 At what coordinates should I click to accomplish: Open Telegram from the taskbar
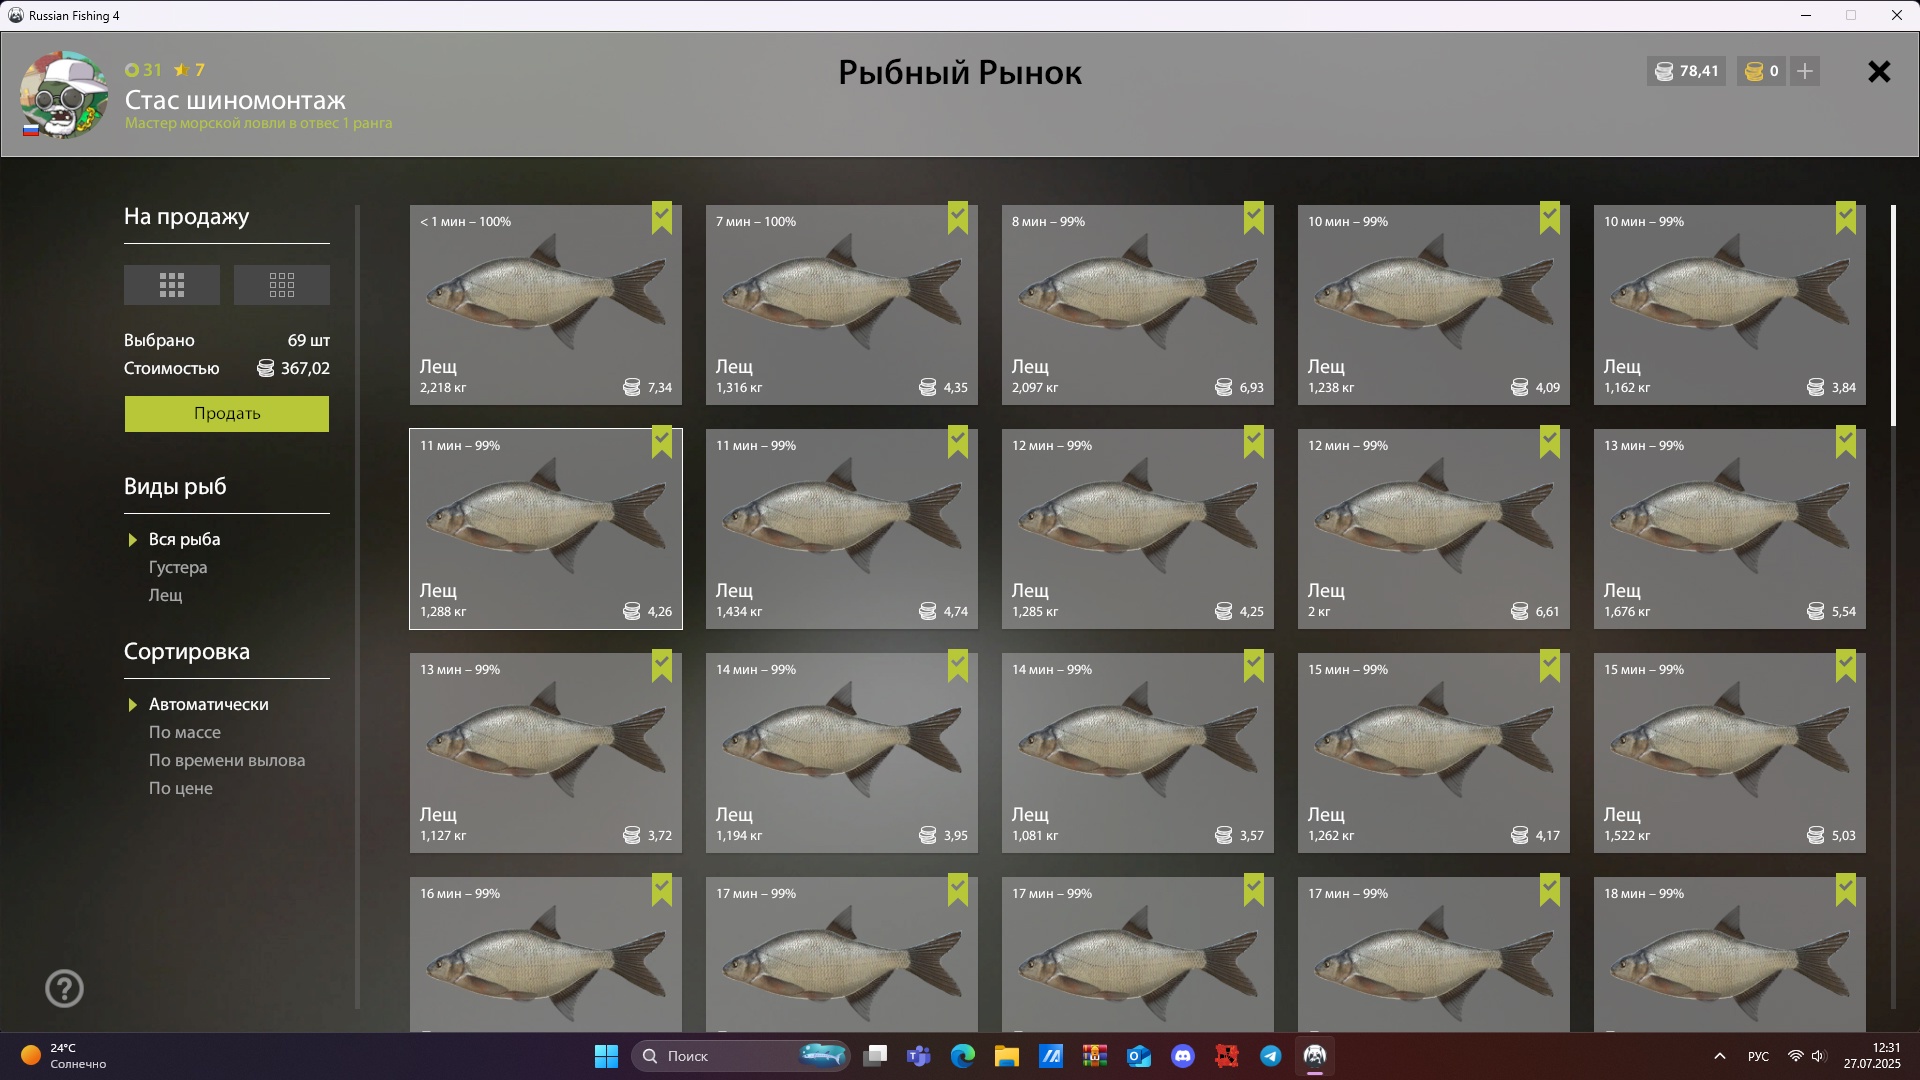click(1271, 1056)
